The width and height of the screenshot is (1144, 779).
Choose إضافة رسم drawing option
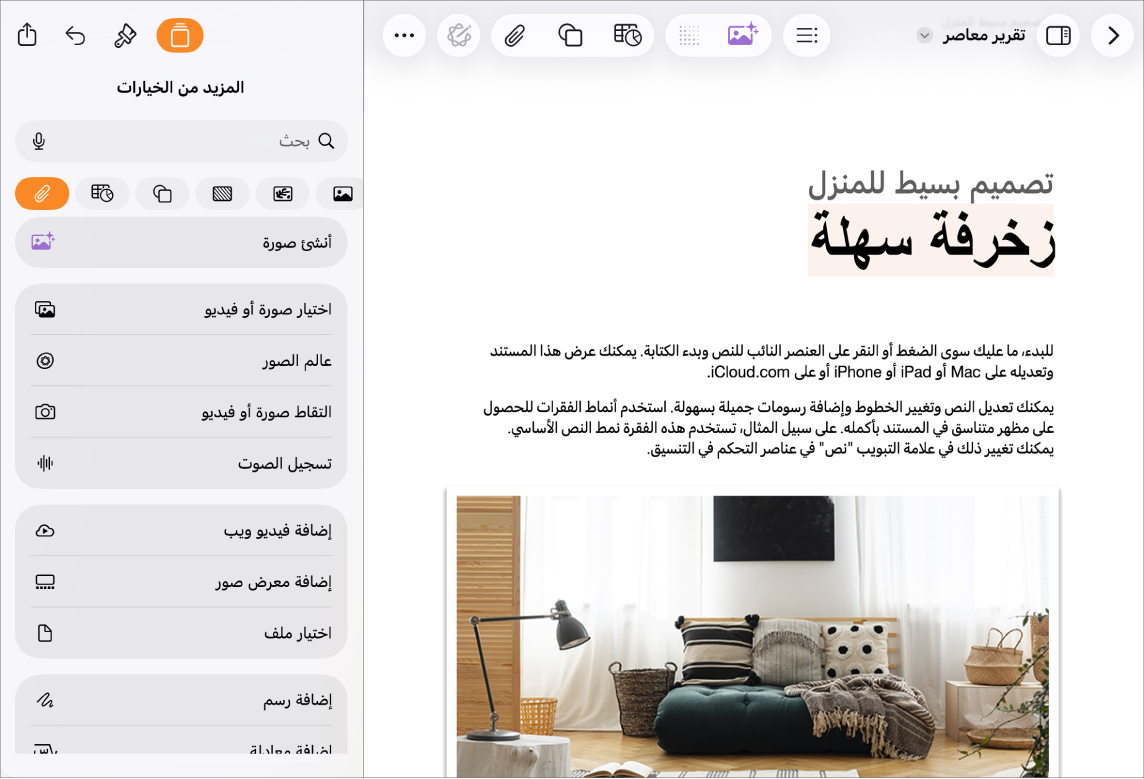[x=181, y=700]
